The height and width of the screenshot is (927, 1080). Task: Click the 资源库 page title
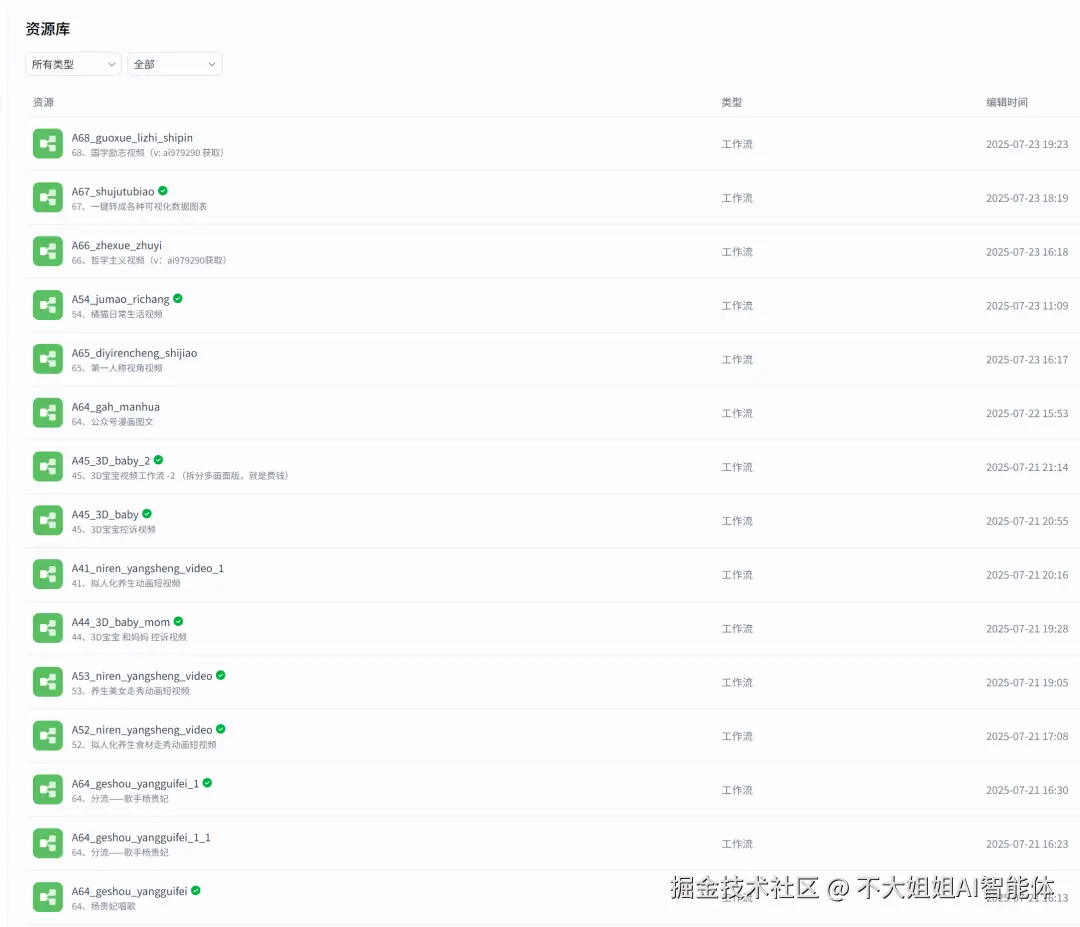pyautogui.click(x=48, y=29)
